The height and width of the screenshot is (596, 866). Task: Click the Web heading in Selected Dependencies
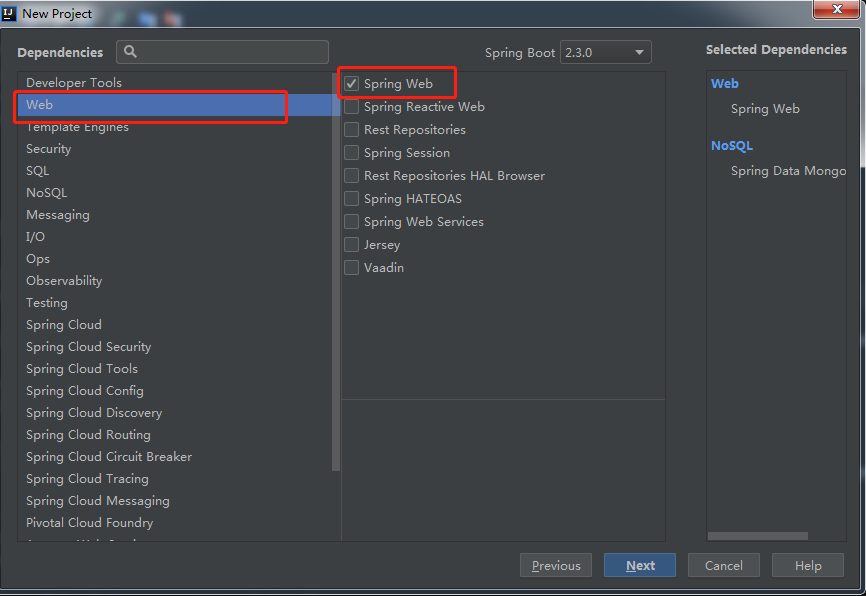coord(725,83)
